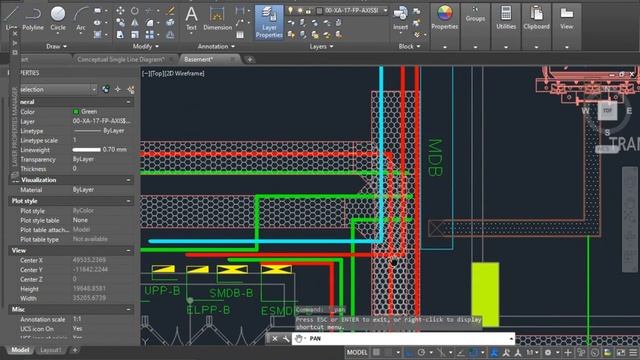Collapse the Plot style section
This screenshot has width=640, height=360.
[x=129, y=201]
